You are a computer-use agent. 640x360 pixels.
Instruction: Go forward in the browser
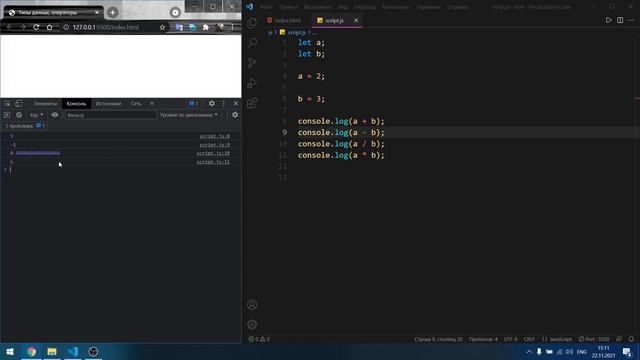(23, 27)
